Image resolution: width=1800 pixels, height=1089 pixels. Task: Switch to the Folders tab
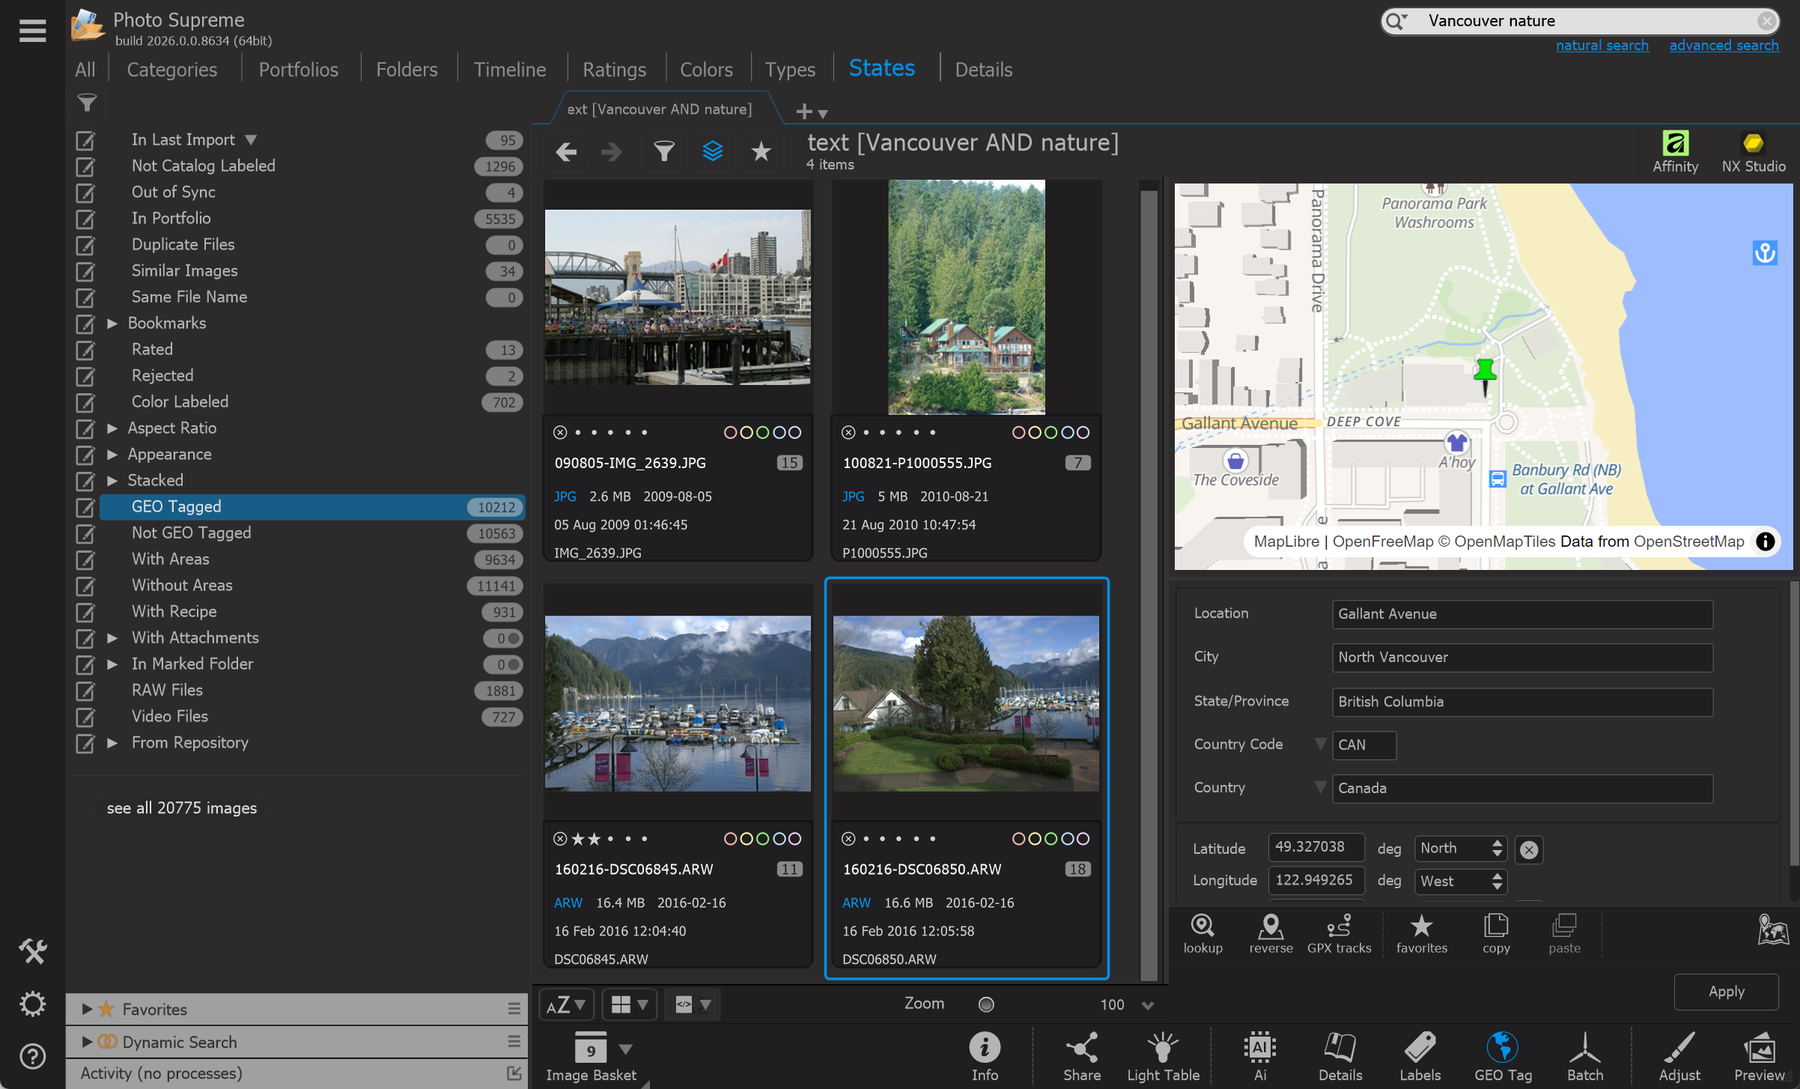[407, 69]
